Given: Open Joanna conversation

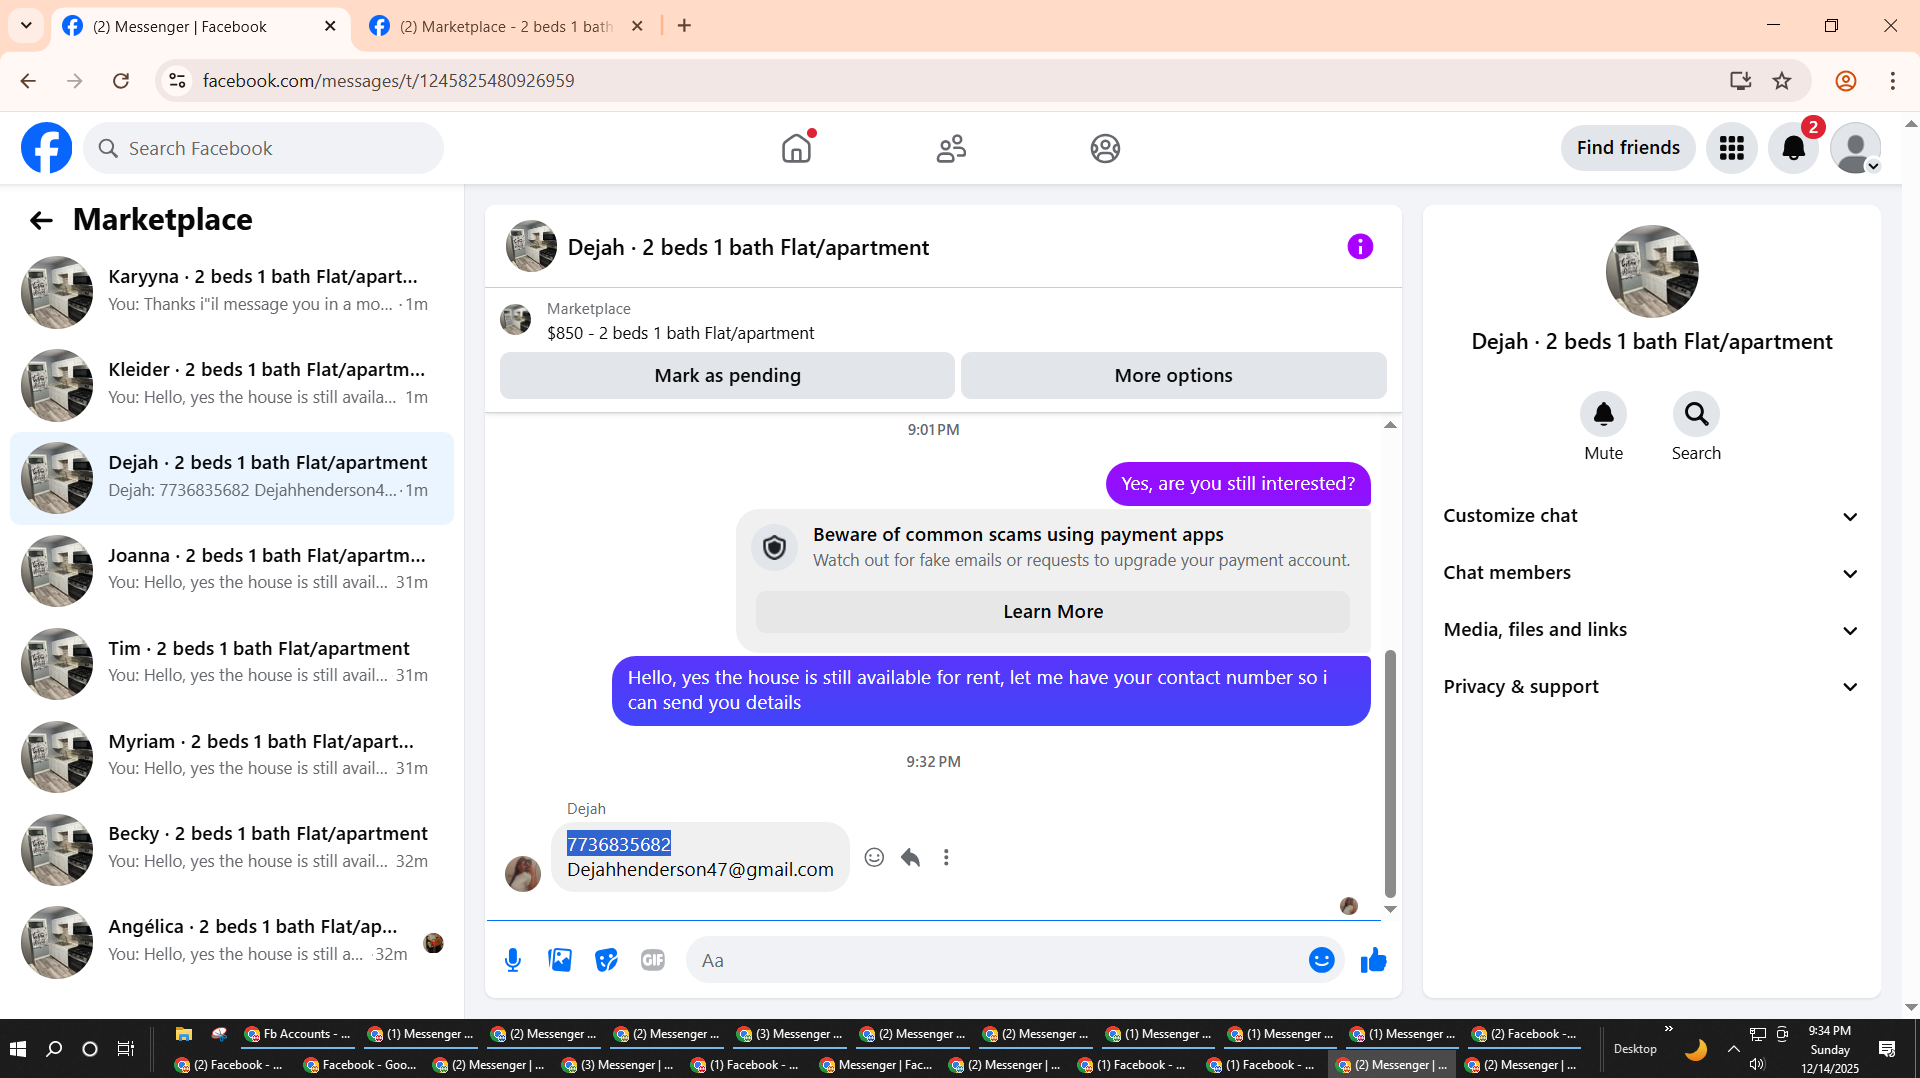Looking at the screenshot, I should (232, 571).
